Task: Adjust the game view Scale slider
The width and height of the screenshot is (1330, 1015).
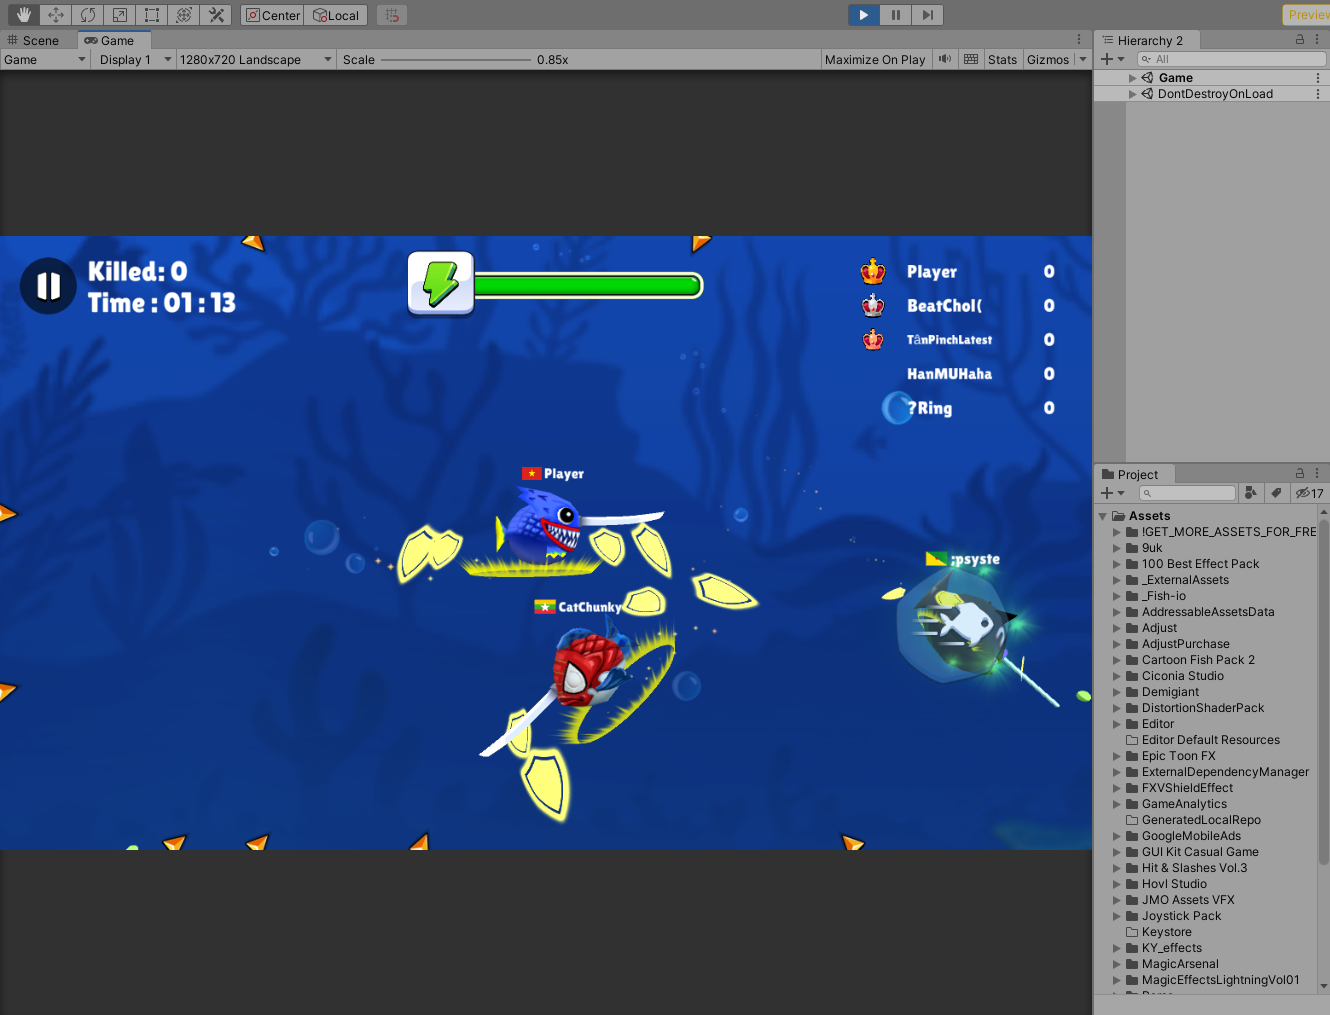Action: (x=456, y=60)
